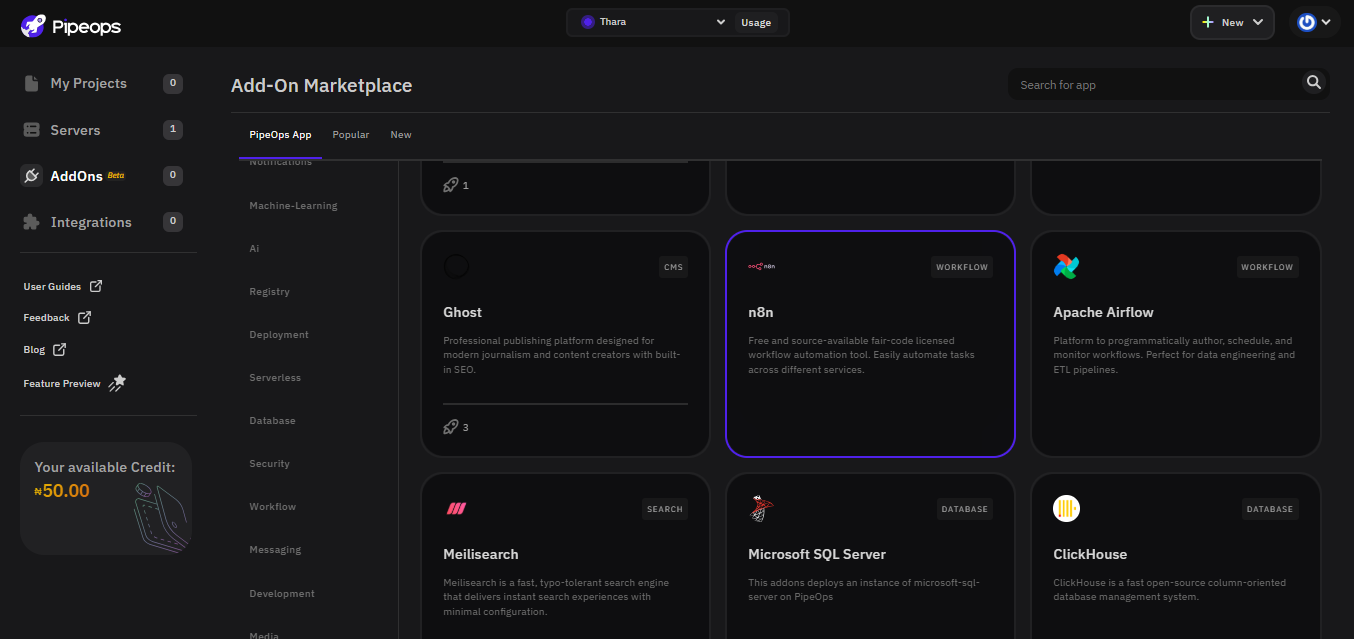Select the Development category
This screenshot has width=1354, height=639.
(x=282, y=593)
